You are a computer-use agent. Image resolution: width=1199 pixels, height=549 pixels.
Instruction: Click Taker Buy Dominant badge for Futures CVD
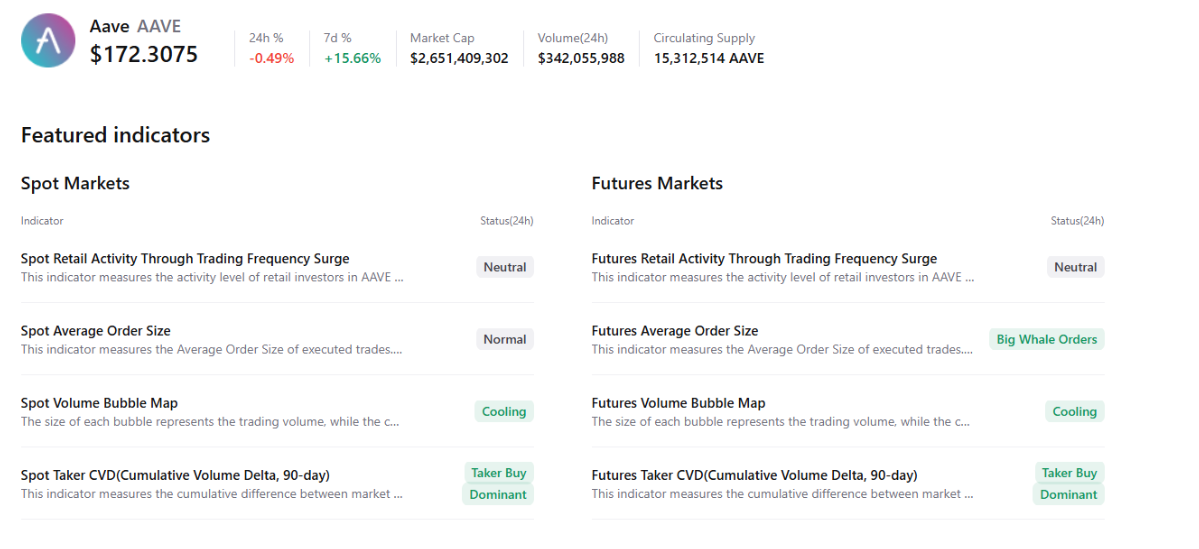(1069, 484)
